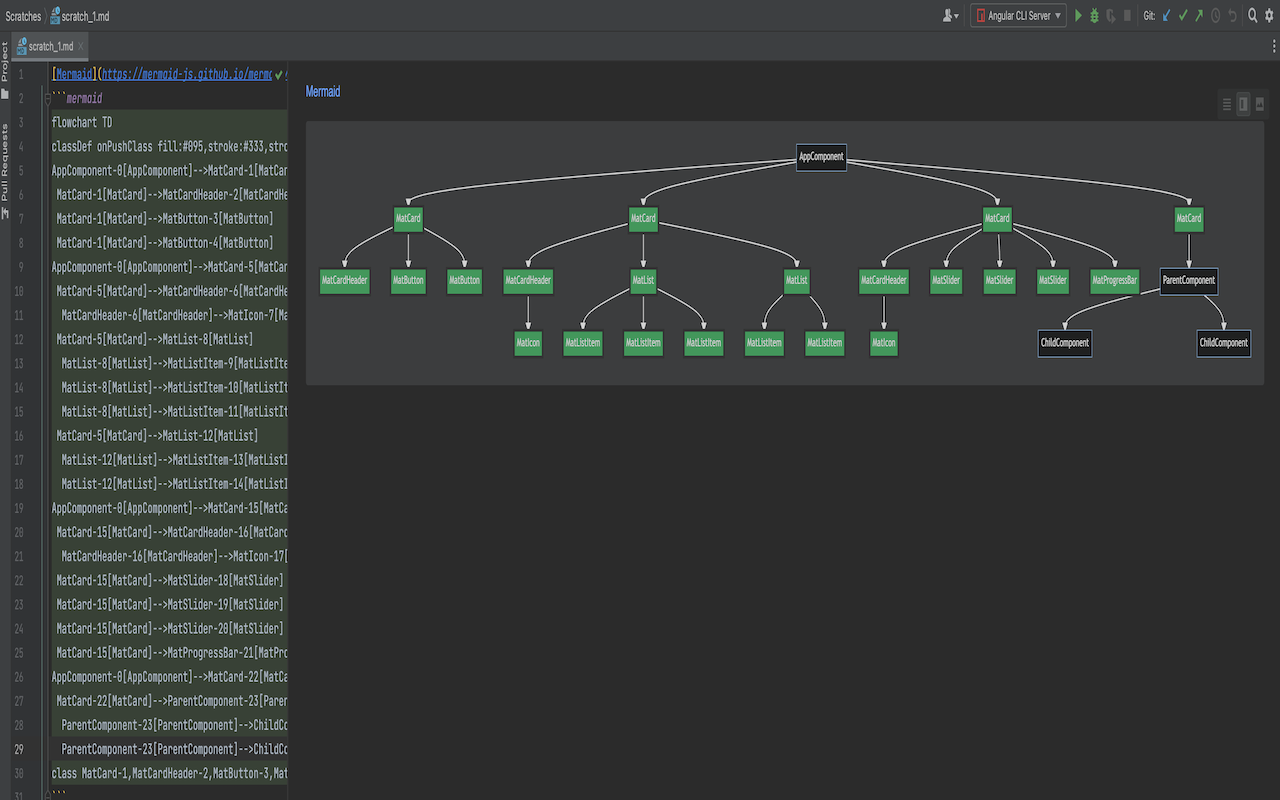Push commits using the Git push arrow
The image size is (1280, 800).
coord(1199,16)
